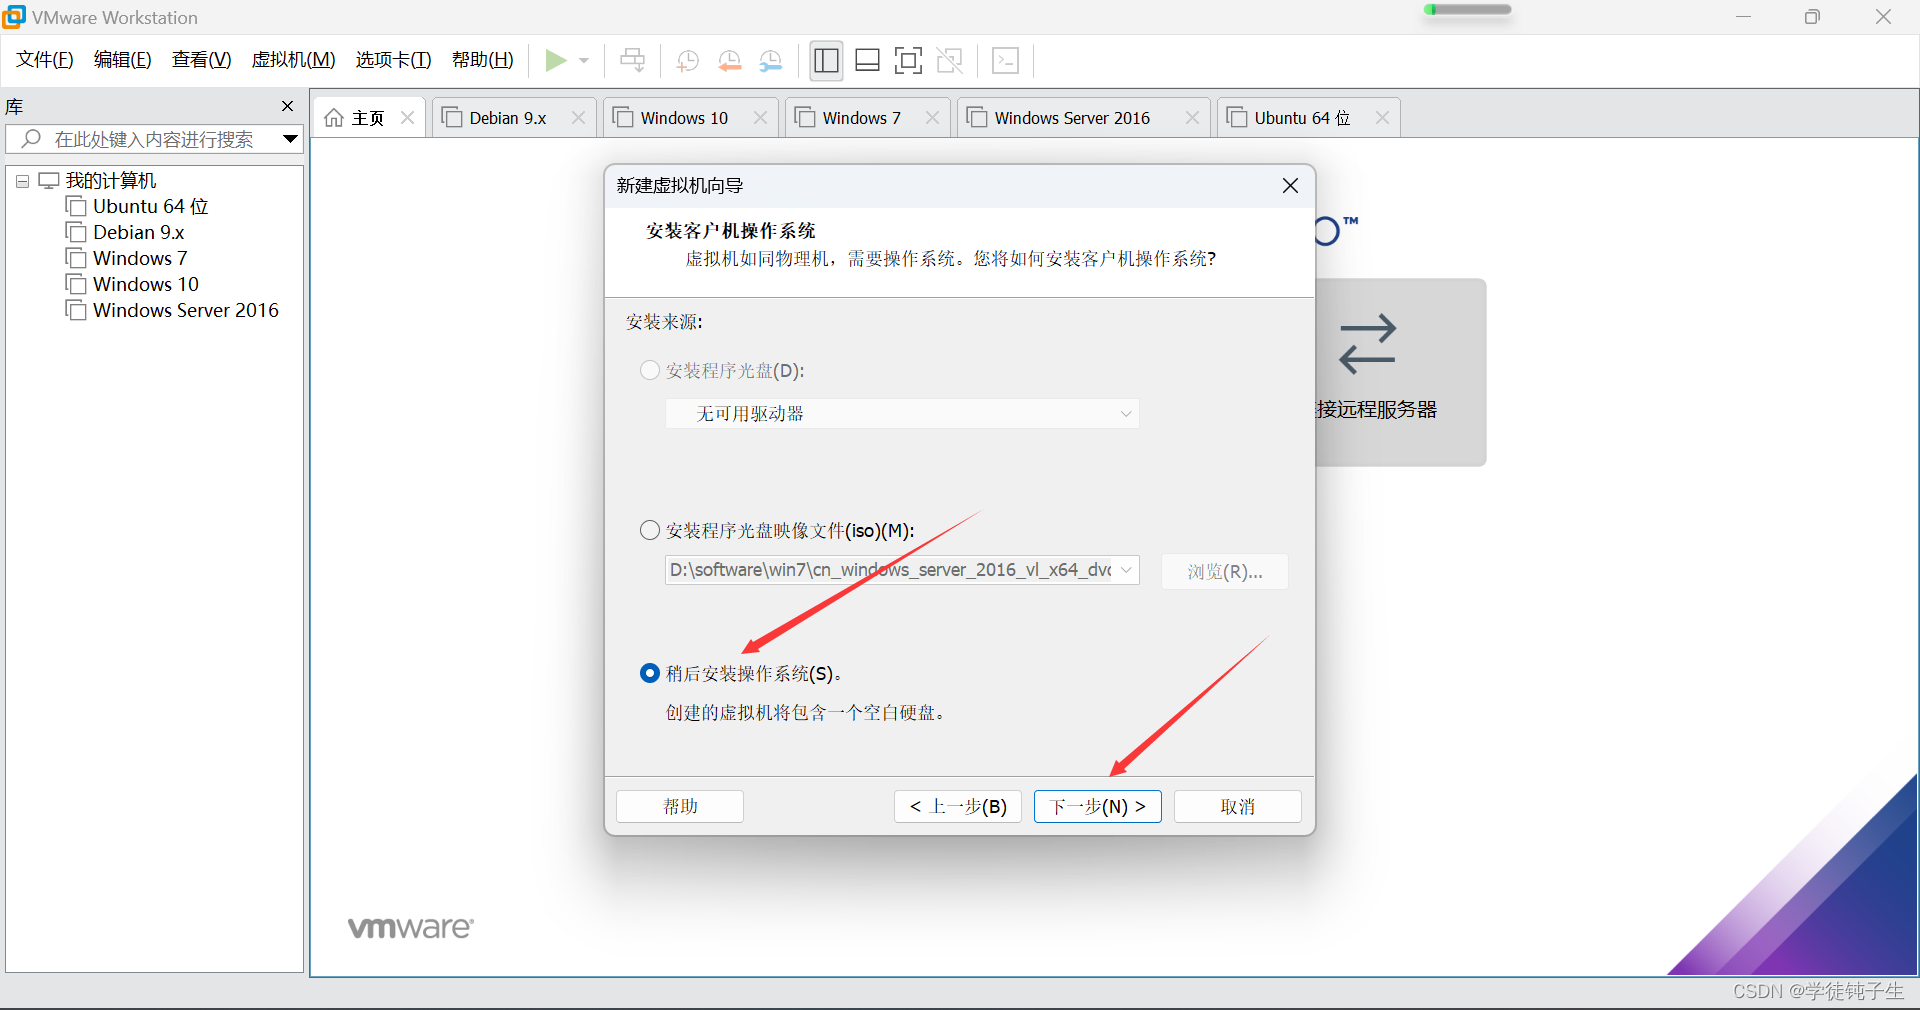
Task: Select the 安装程序光盘(D) radio option
Action: tap(650, 371)
